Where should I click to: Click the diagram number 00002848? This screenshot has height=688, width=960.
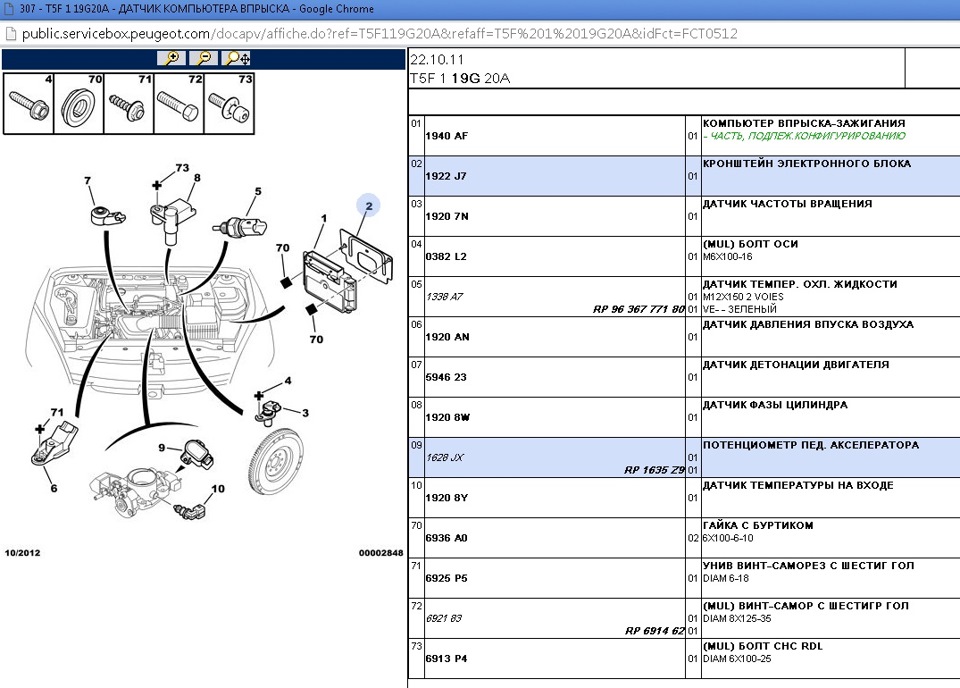pos(381,553)
